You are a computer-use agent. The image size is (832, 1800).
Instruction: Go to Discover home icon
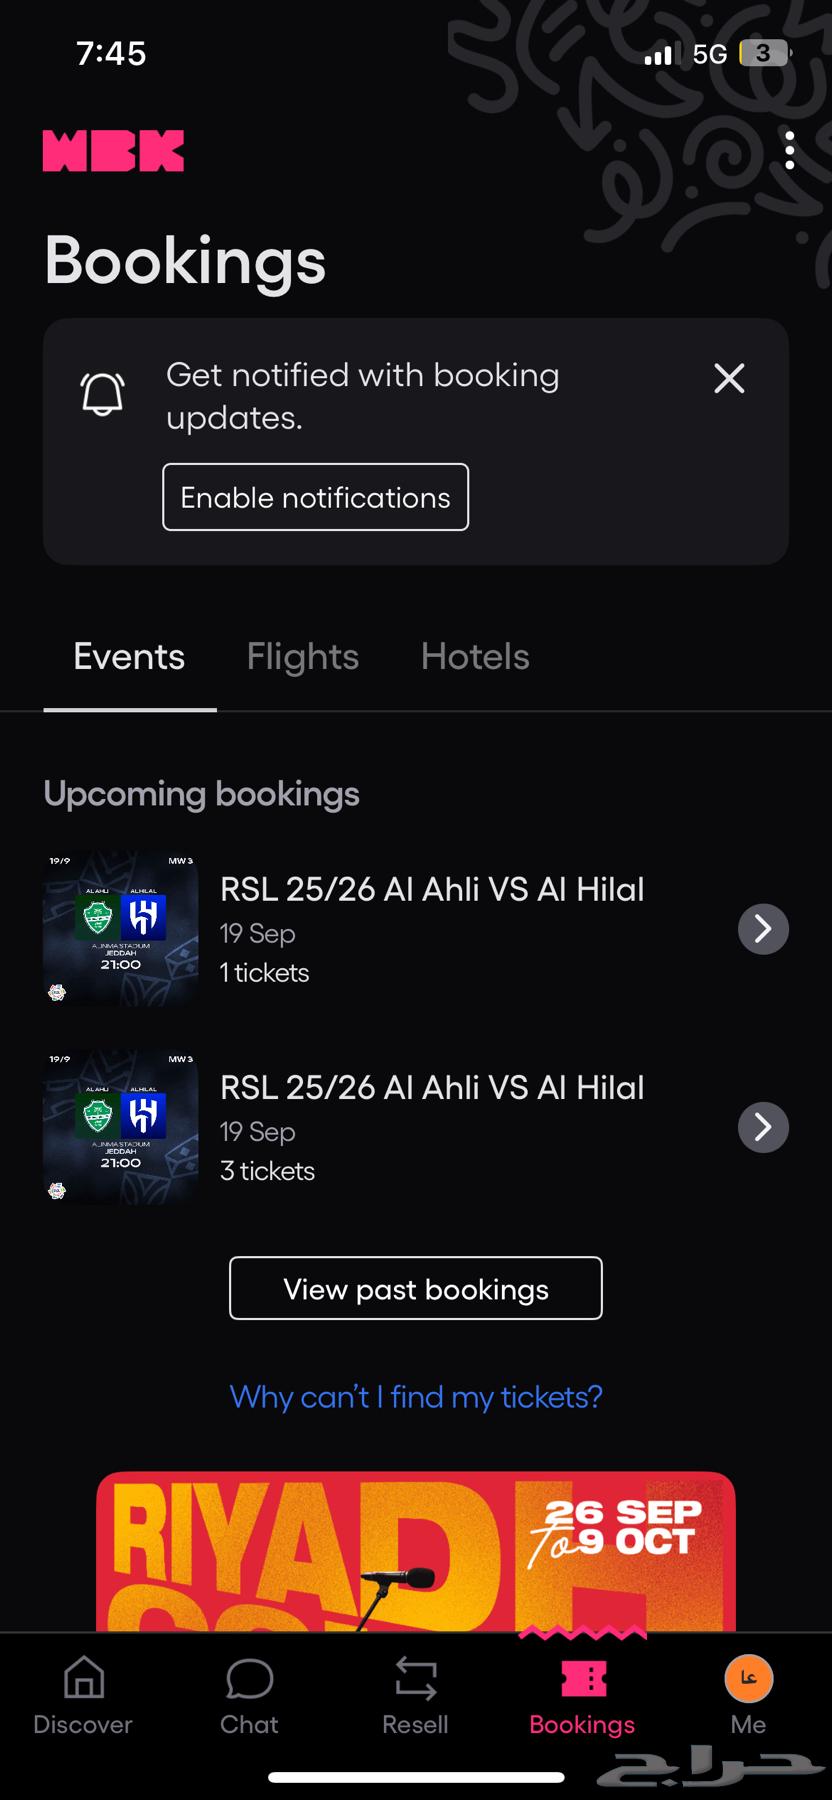(83, 1680)
